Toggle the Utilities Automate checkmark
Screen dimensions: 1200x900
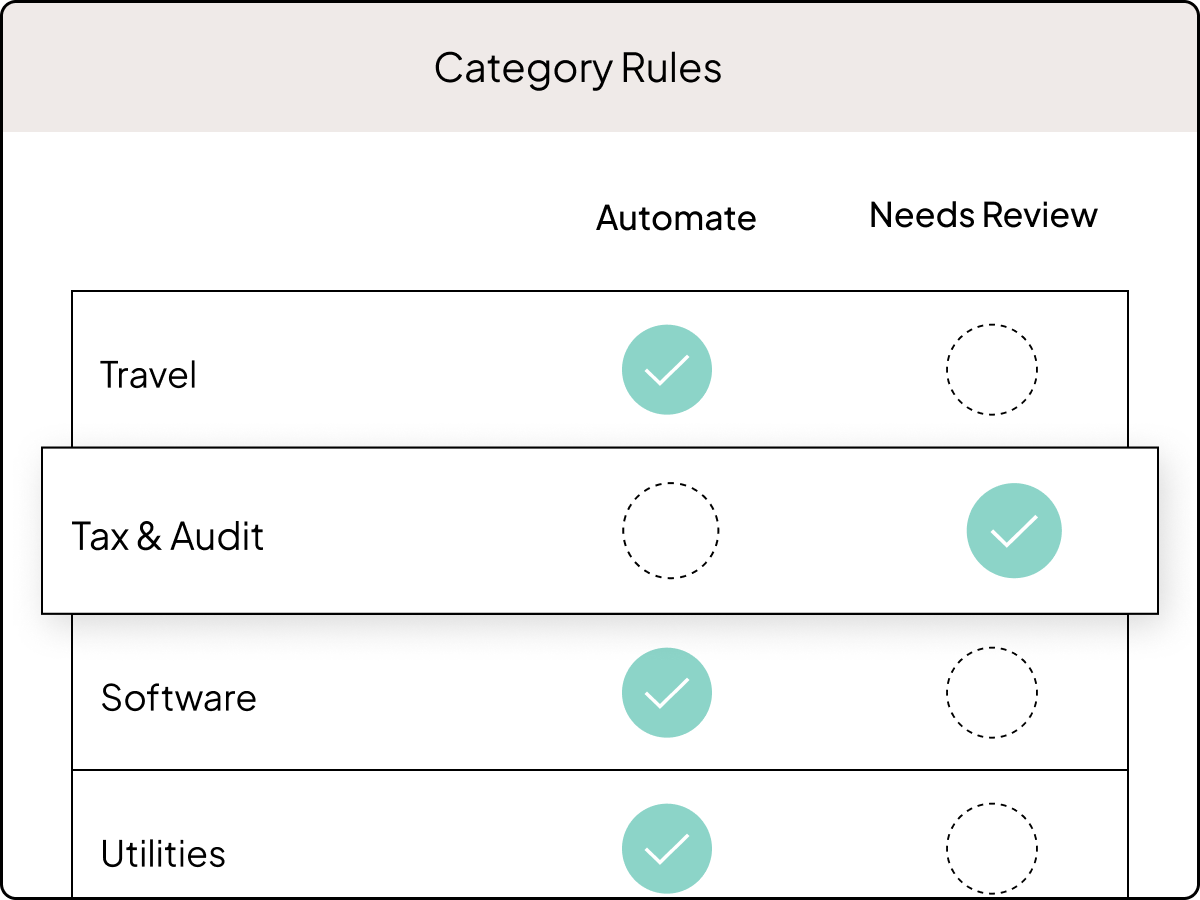(x=667, y=849)
